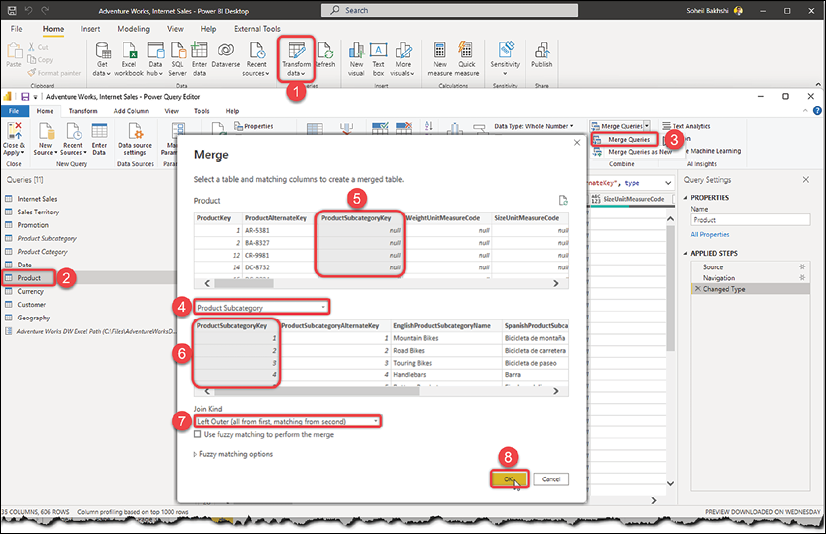Select the Product query

tap(29, 278)
